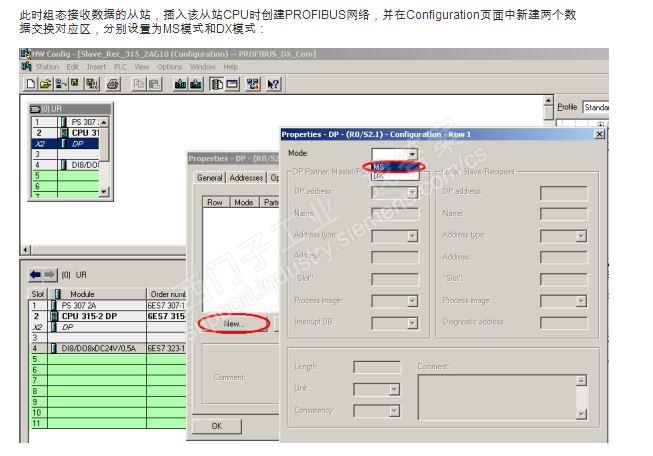The height and width of the screenshot is (456, 653).
Task: Click the Row column header in Properties list
Action: pyautogui.click(x=215, y=202)
